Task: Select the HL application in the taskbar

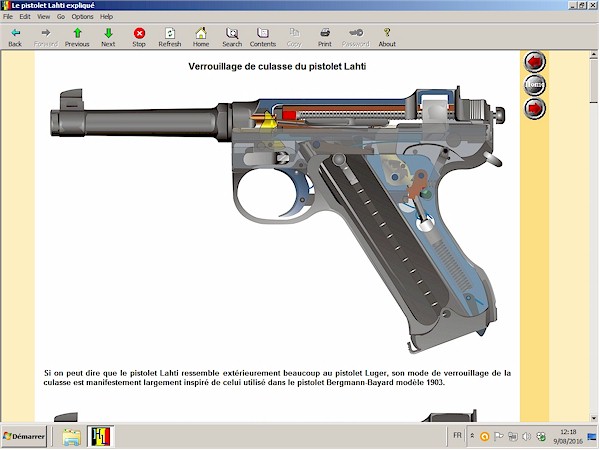Action: coord(100,436)
